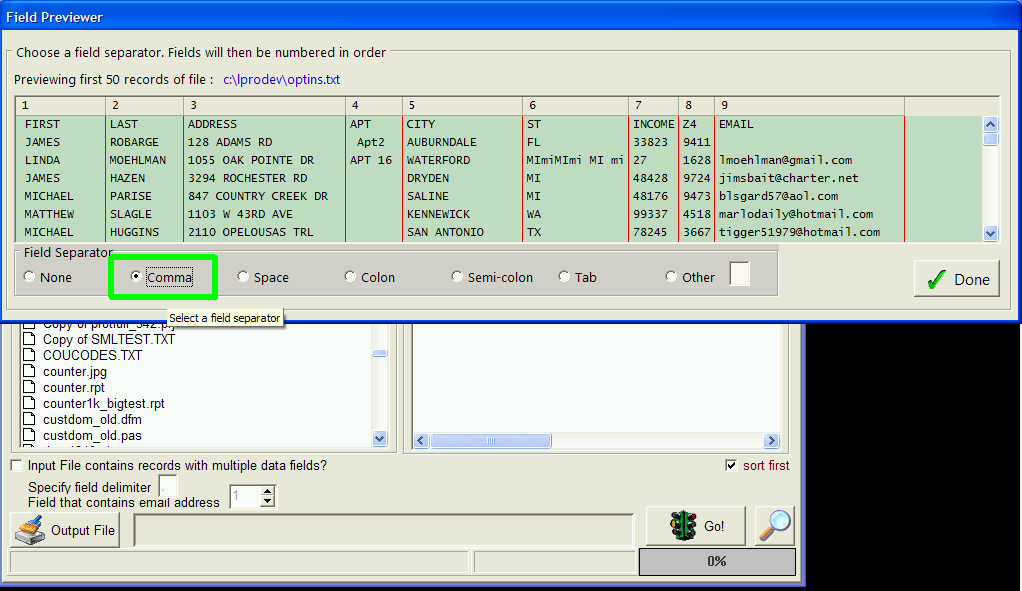Uncheck the sort first checkbox
Image resolution: width=1022 pixels, height=591 pixels.
(731, 465)
